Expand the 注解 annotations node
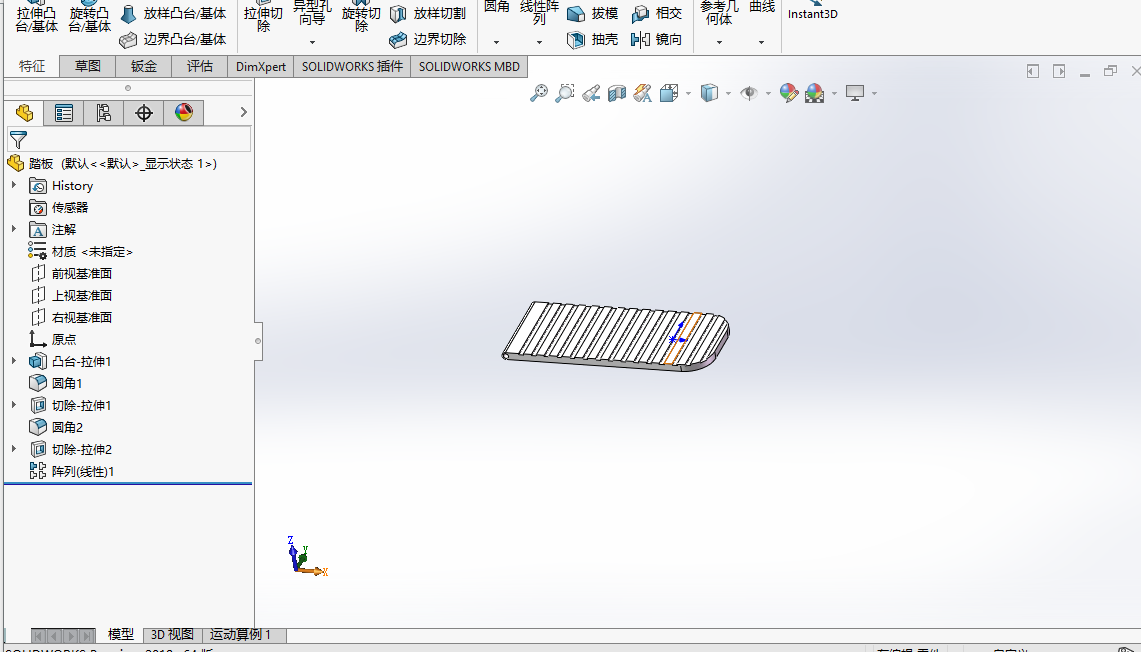 click(13, 228)
